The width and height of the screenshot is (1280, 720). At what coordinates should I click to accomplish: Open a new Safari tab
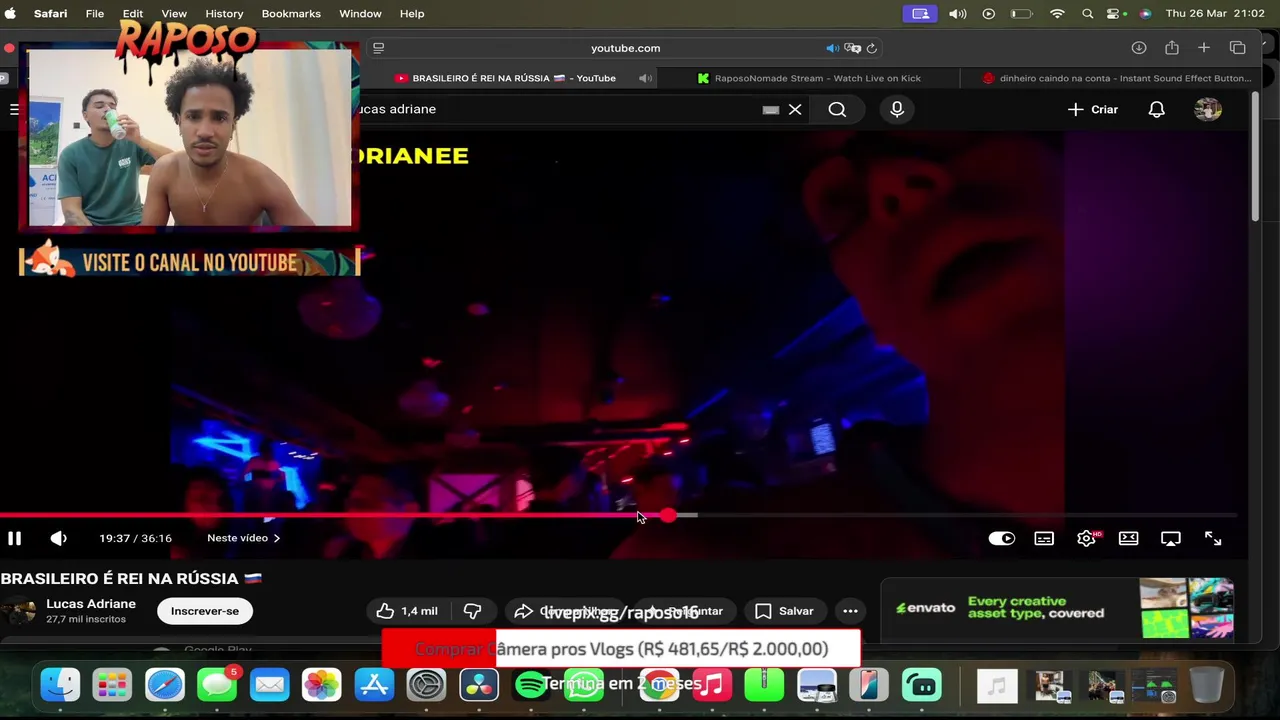pyautogui.click(x=1204, y=48)
